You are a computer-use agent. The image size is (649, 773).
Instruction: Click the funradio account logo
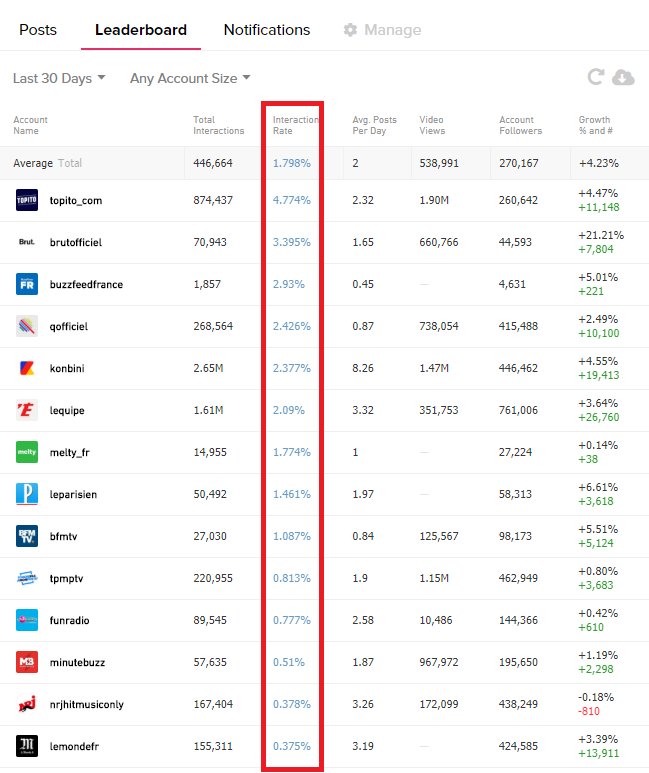[x=27, y=620]
